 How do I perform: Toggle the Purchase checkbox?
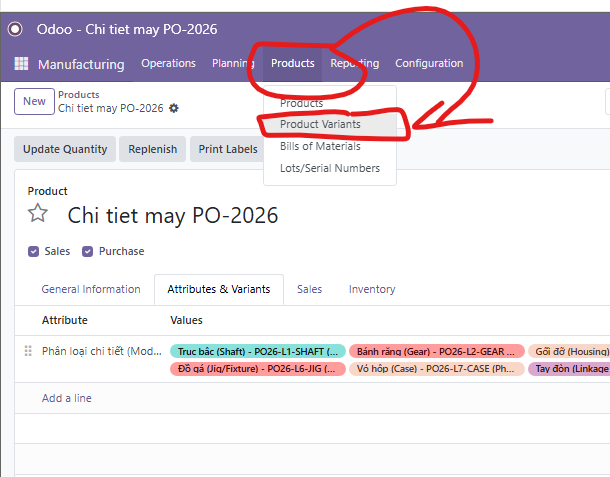[88, 251]
